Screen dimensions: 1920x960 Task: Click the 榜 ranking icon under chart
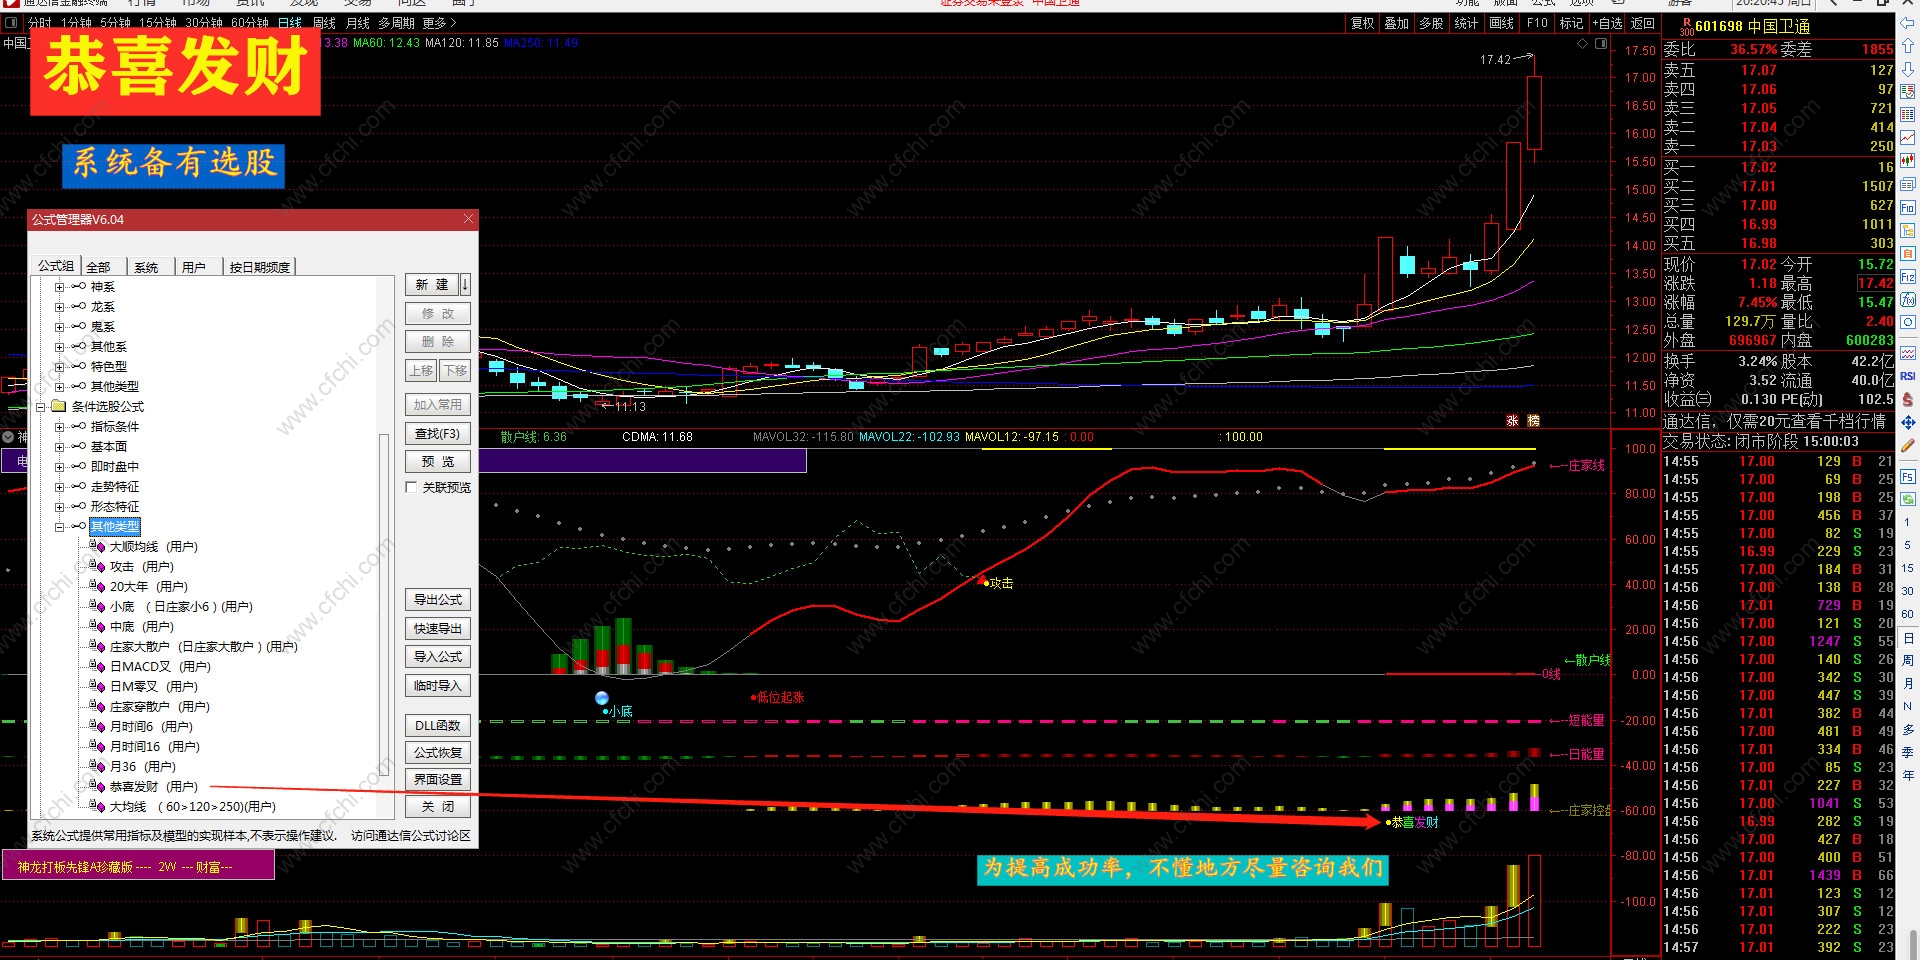point(1533,421)
